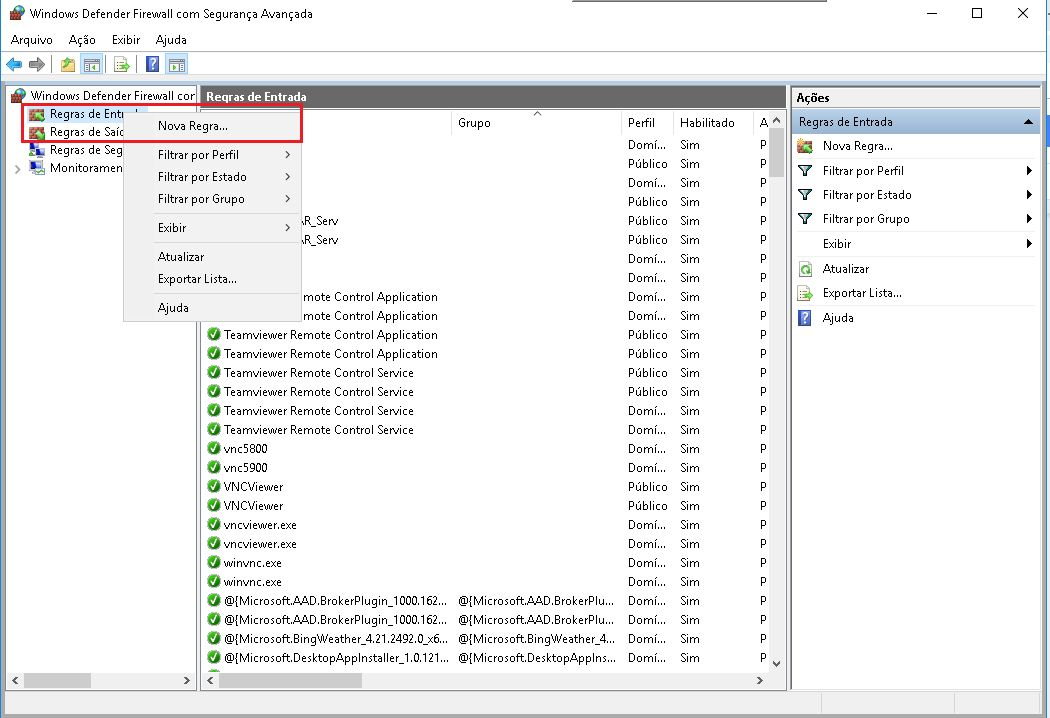Click green check icon of BingWeather rule

point(214,638)
